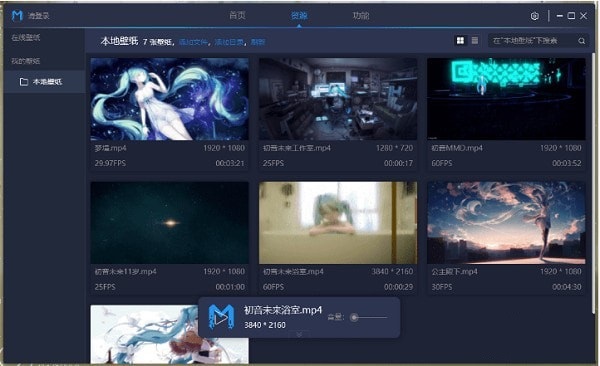The image size is (600, 366).
Task: Select the 初音未来11岁.mp4 dark galaxy thumbnail
Action: 170,223
